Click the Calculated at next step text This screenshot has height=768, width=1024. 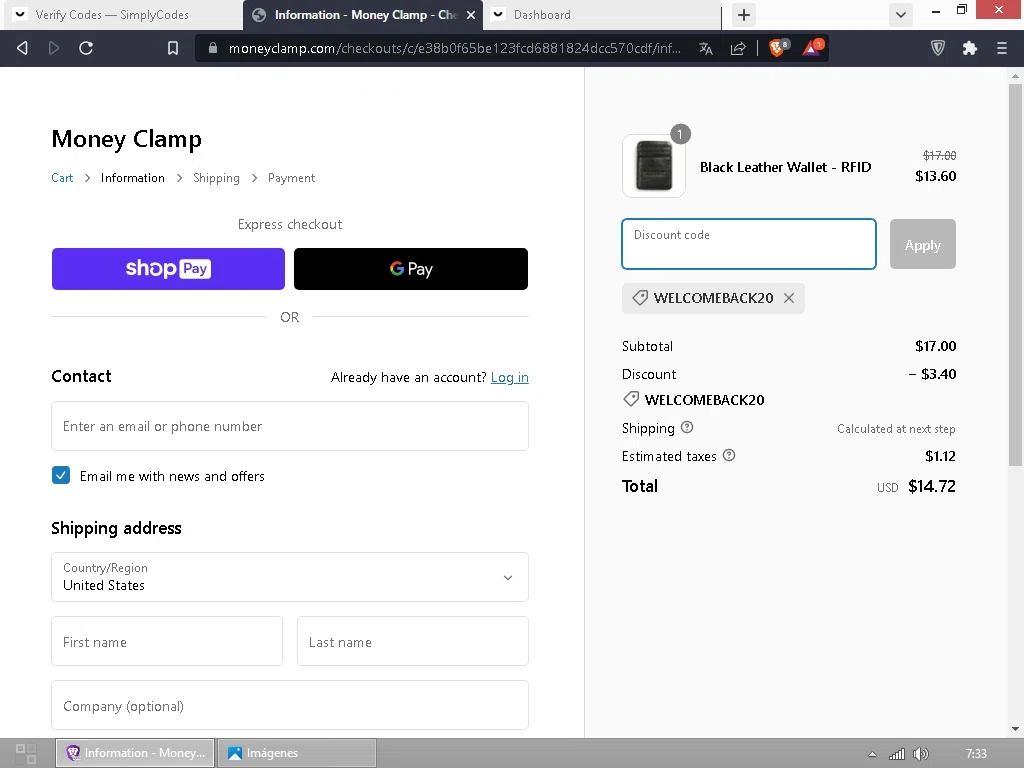point(896,428)
